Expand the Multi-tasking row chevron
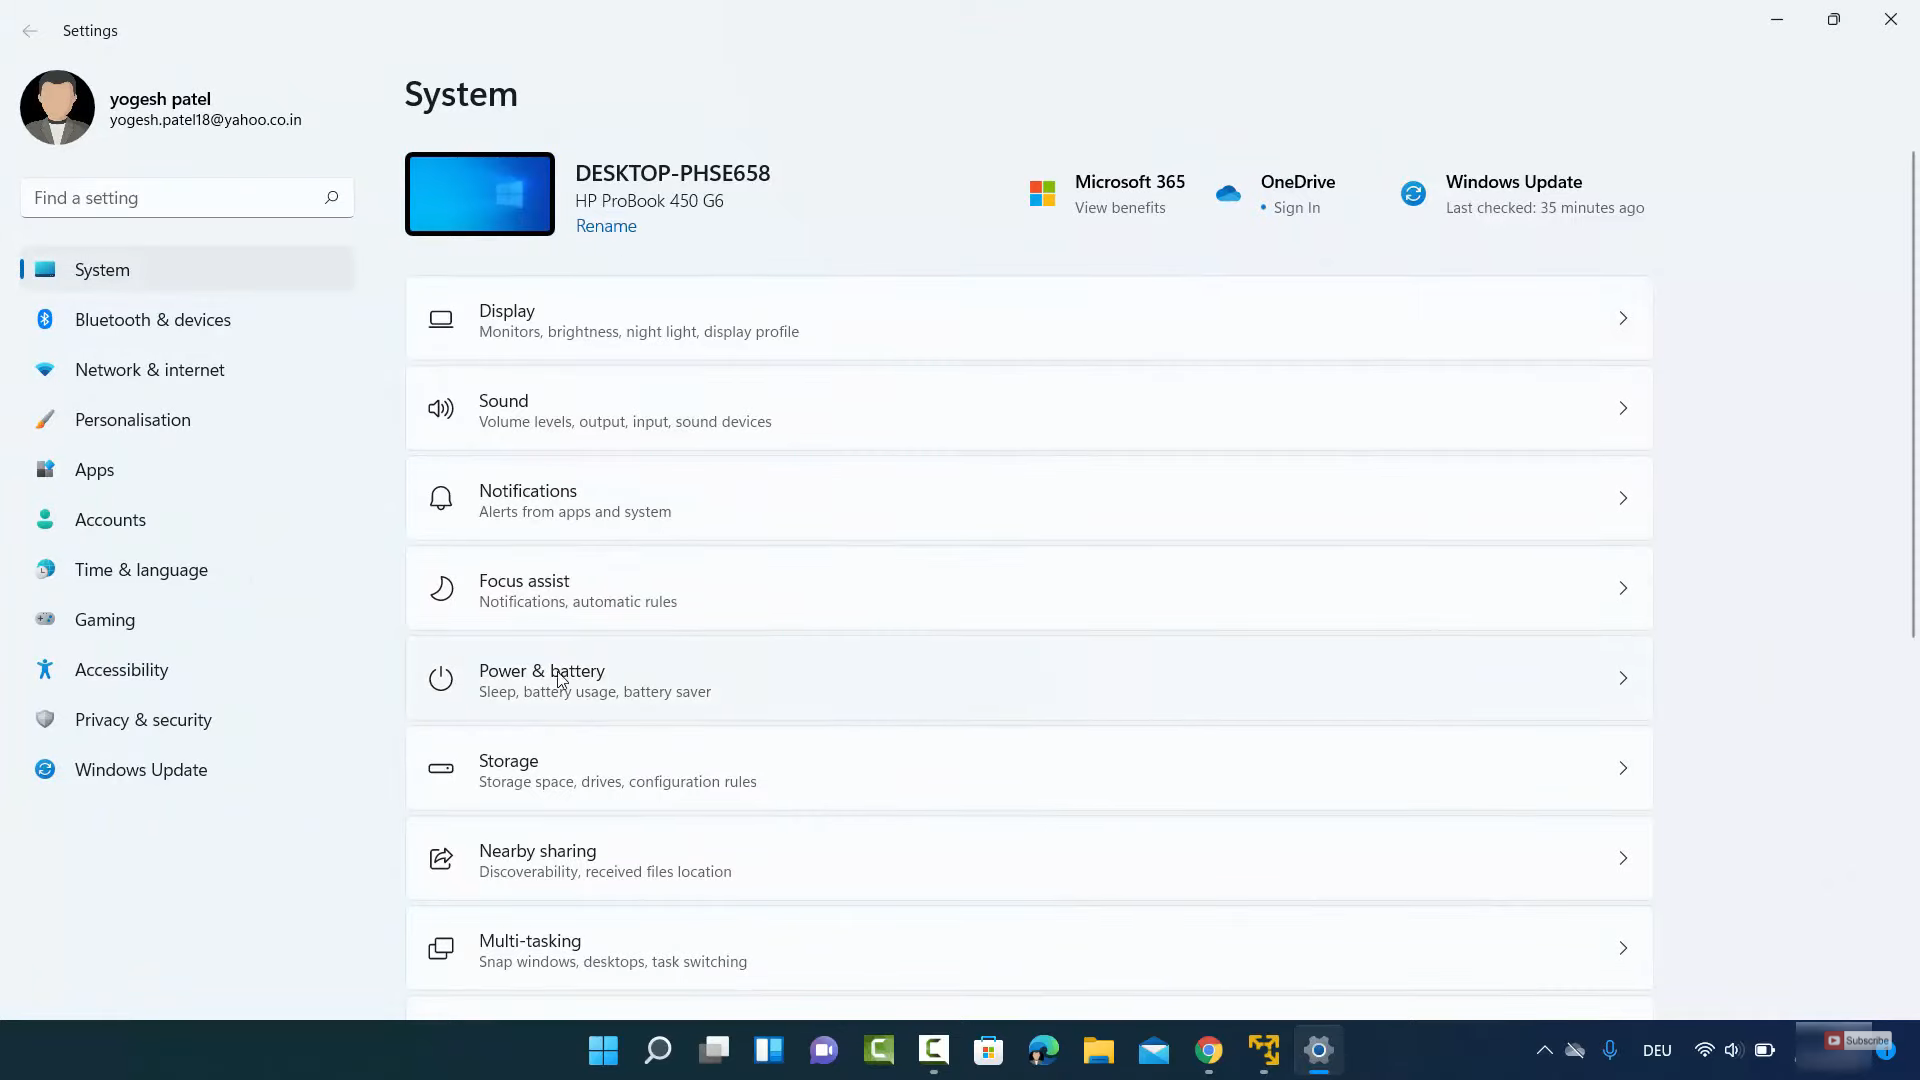Screen dimensions: 1920x1080 pos(1622,949)
